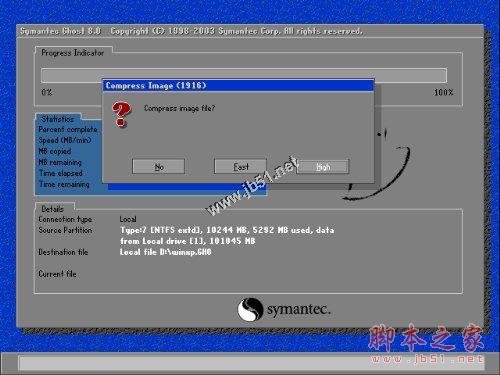Click the 'Destination file' details label
Viewport: 500px width, 375px height.
click(63, 252)
